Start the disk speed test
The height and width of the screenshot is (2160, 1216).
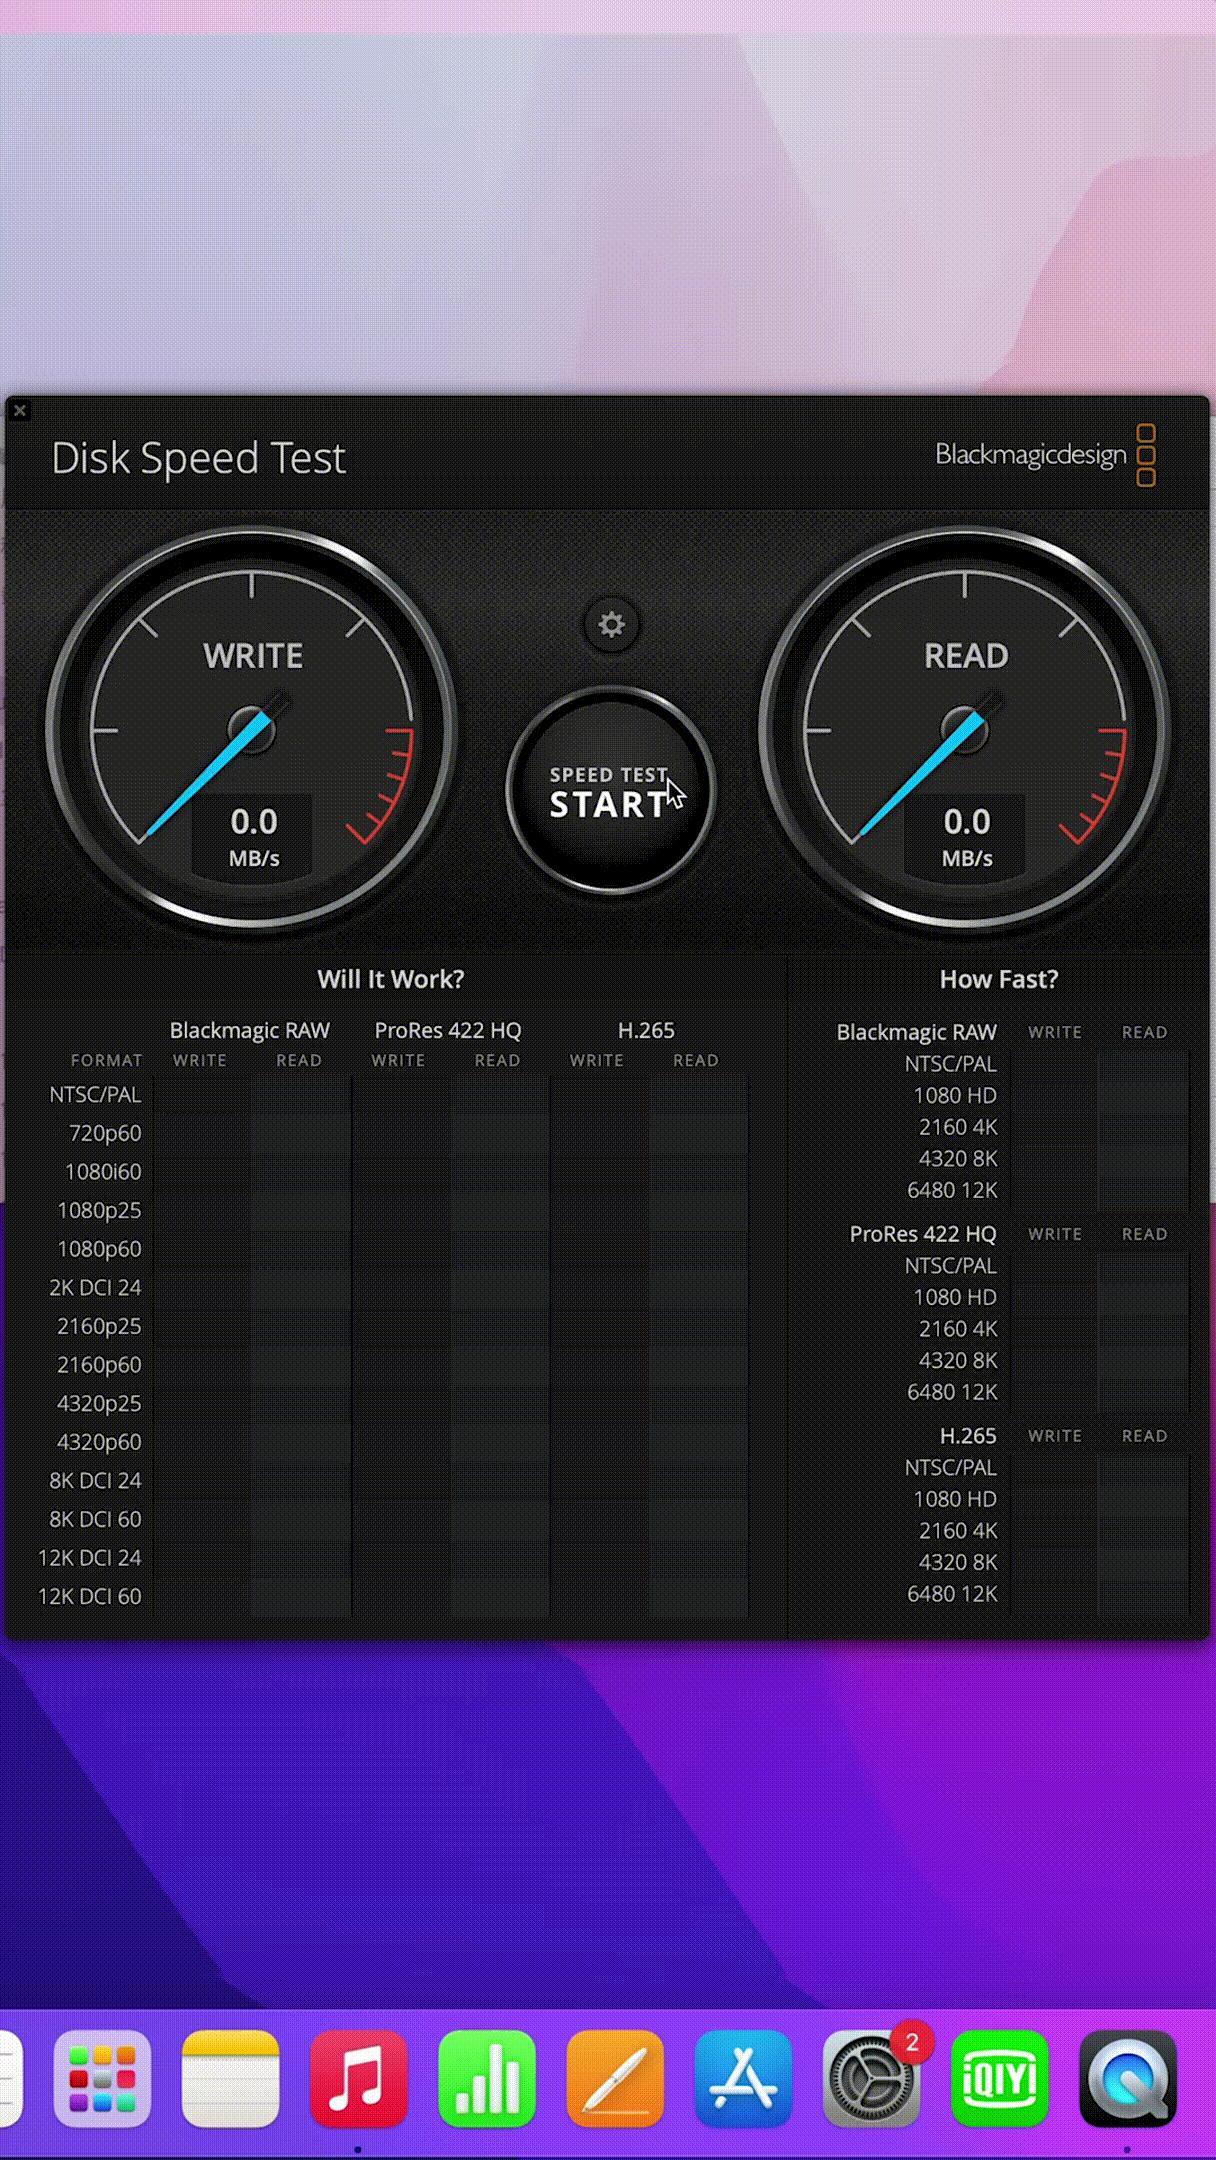point(611,790)
